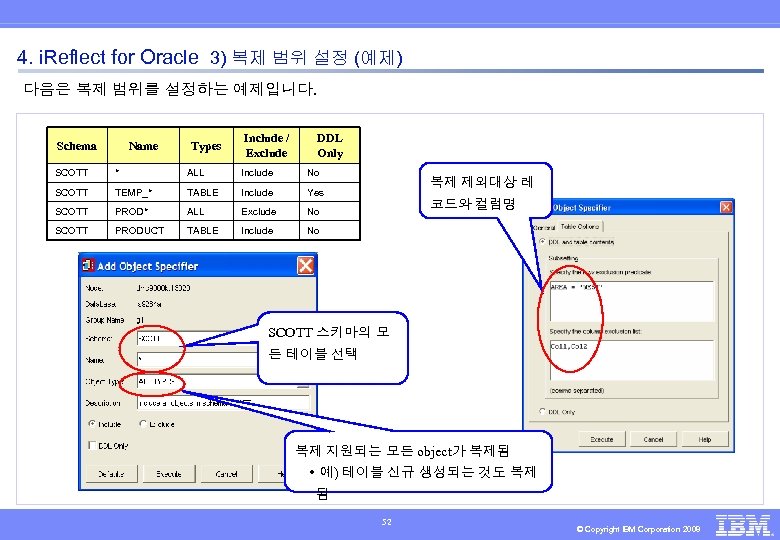Click into the Name field of Add Object Specifier

tap(197, 360)
